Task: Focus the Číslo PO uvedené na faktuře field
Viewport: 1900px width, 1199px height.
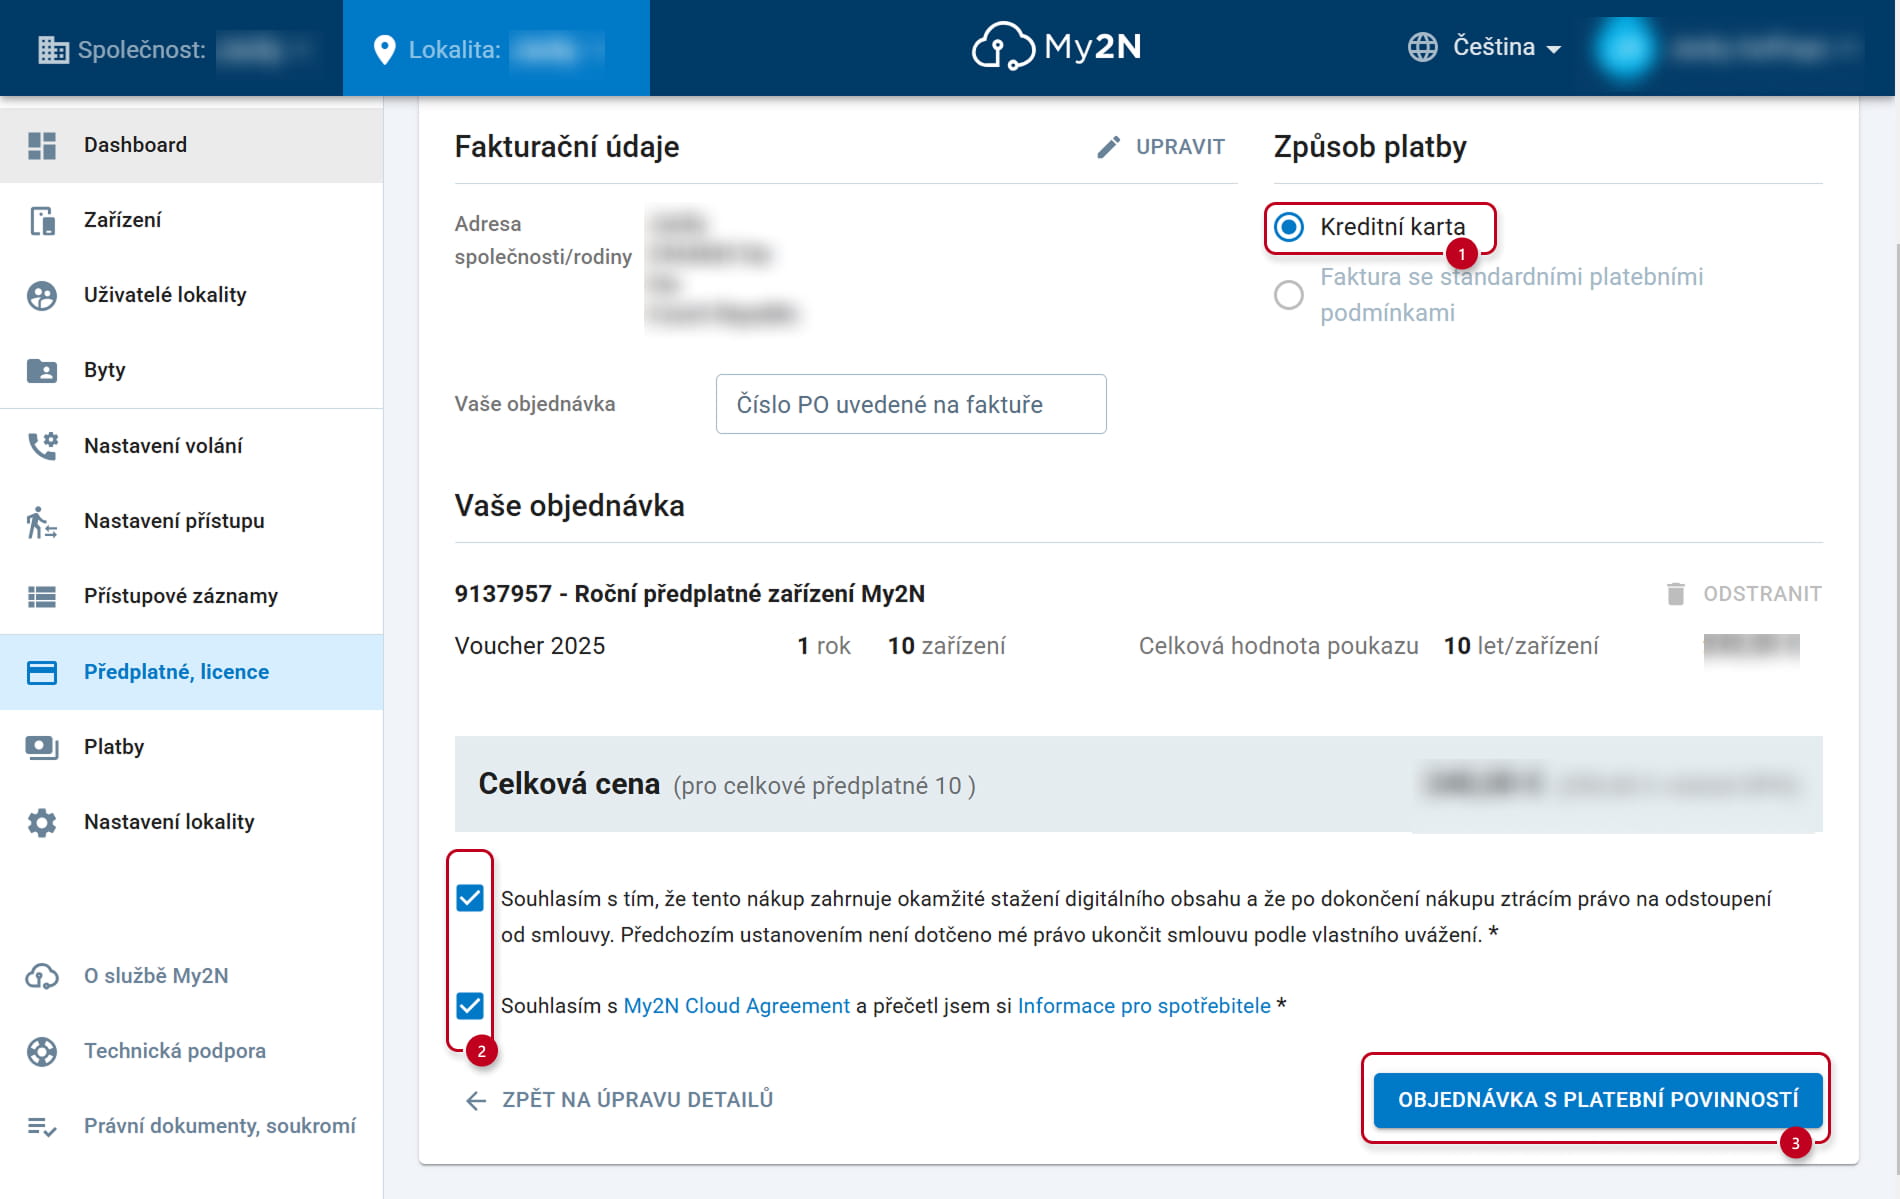Action: point(911,404)
